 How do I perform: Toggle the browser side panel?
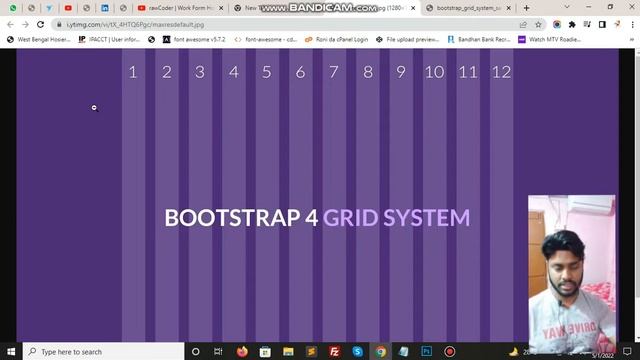pos(602,24)
